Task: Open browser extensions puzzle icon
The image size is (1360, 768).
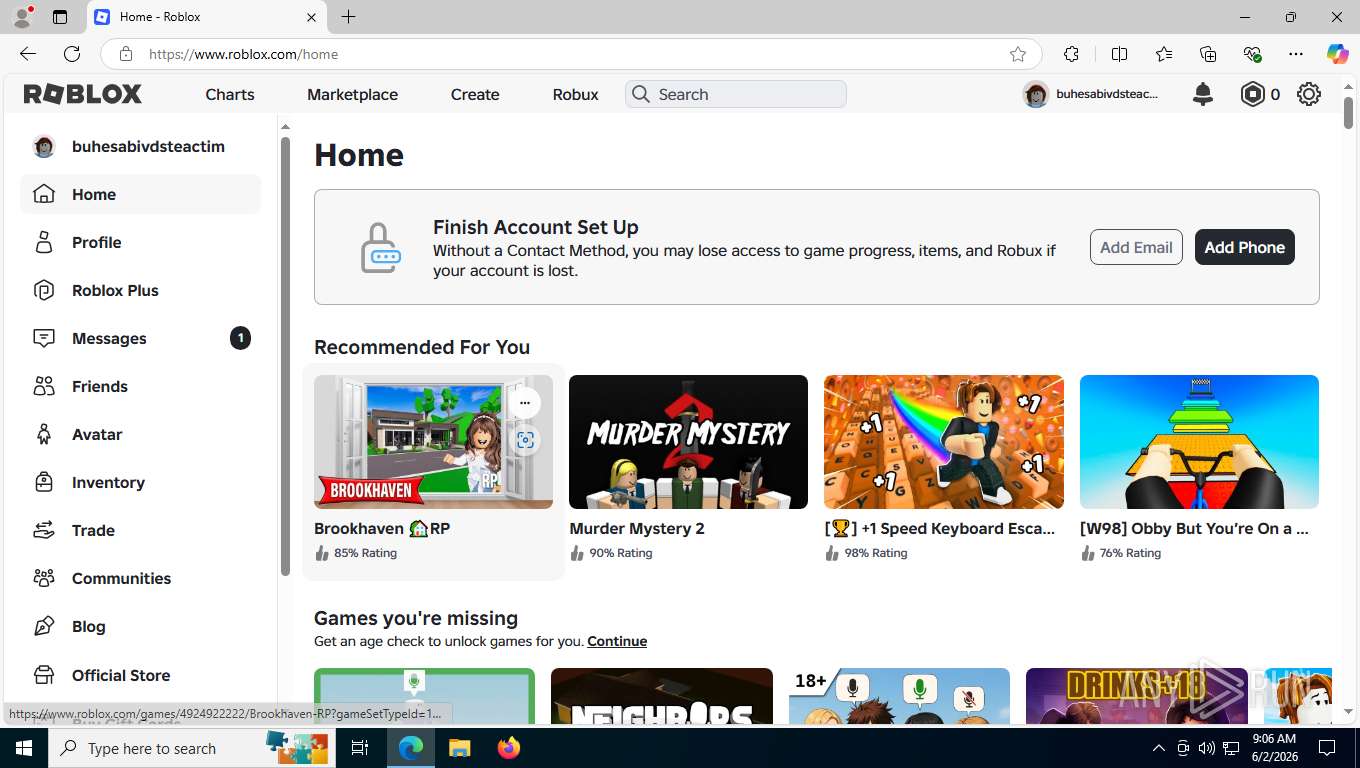Action: (x=1071, y=54)
